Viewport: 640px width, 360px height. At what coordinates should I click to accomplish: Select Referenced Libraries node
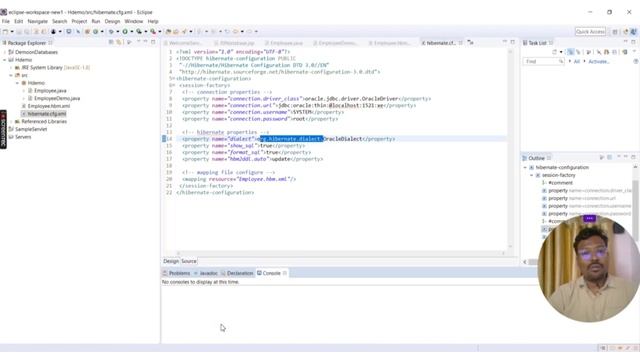(x=41, y=122)
